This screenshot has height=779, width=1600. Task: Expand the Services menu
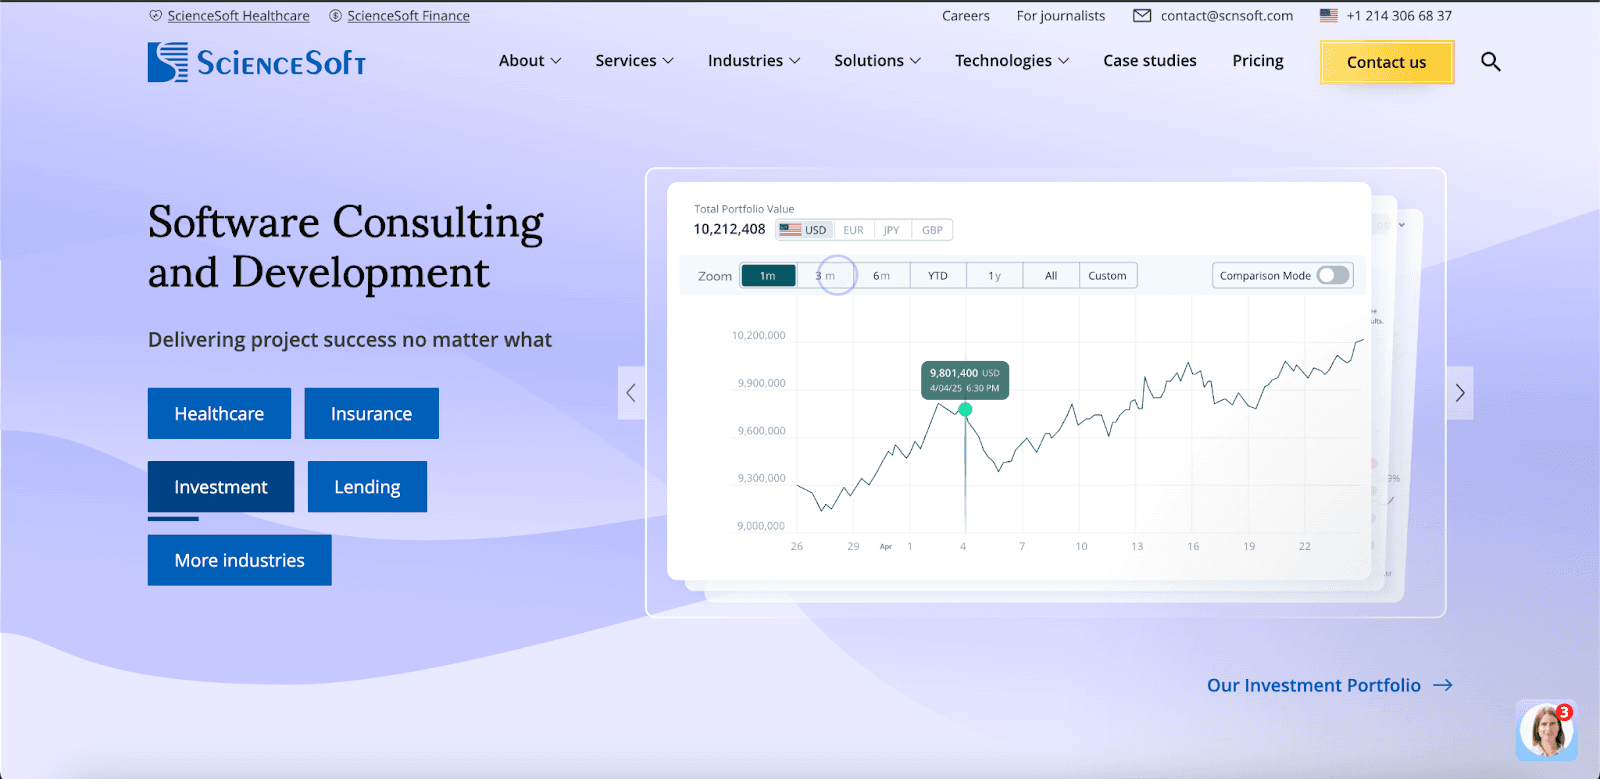[x=634, y=61]
